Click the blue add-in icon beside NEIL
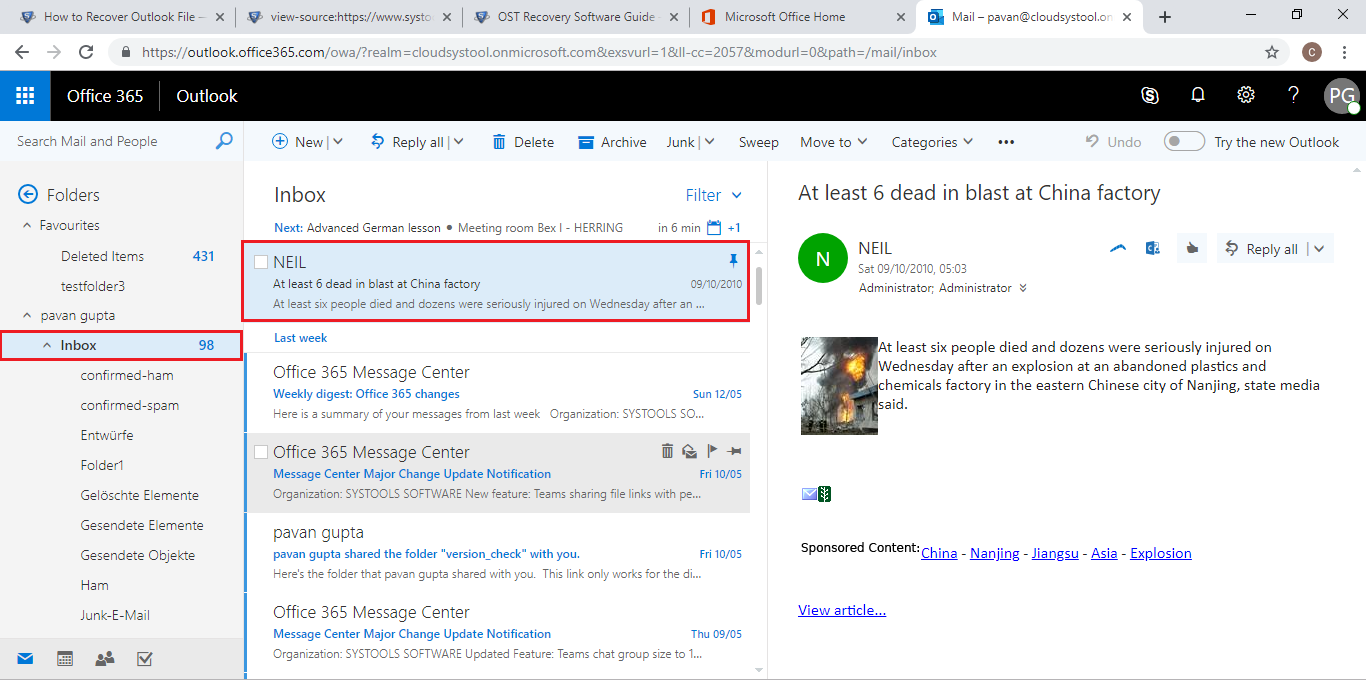The image size is (1366, 681). [1119, 249]
